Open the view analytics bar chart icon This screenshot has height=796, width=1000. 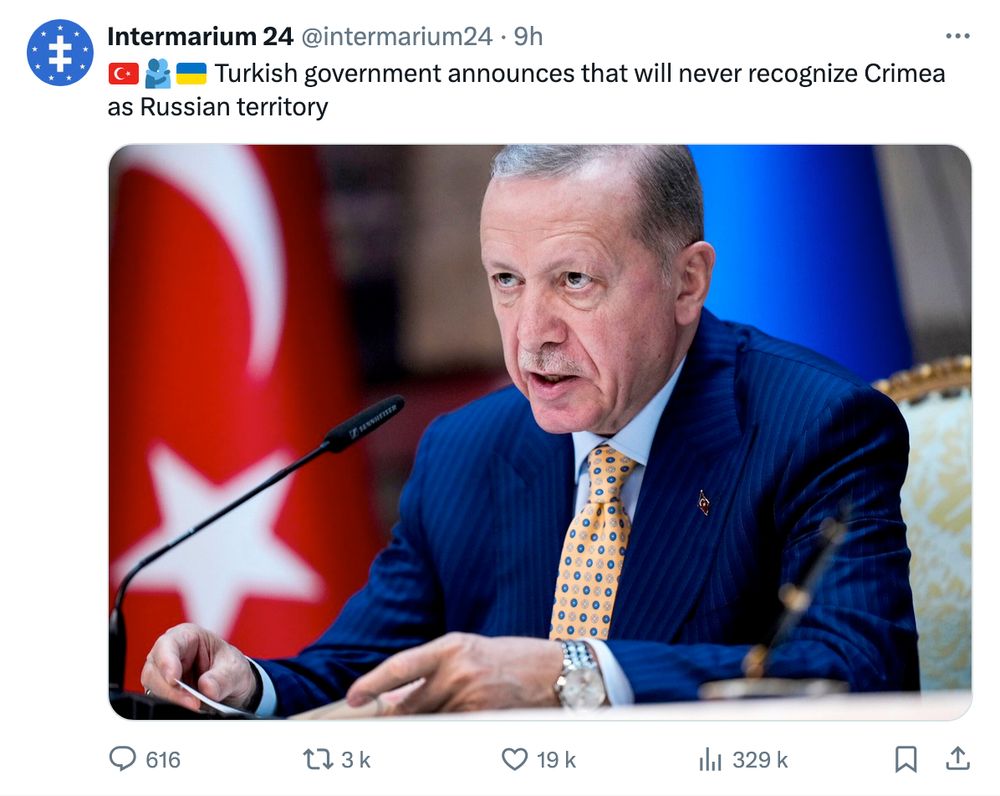710,759
